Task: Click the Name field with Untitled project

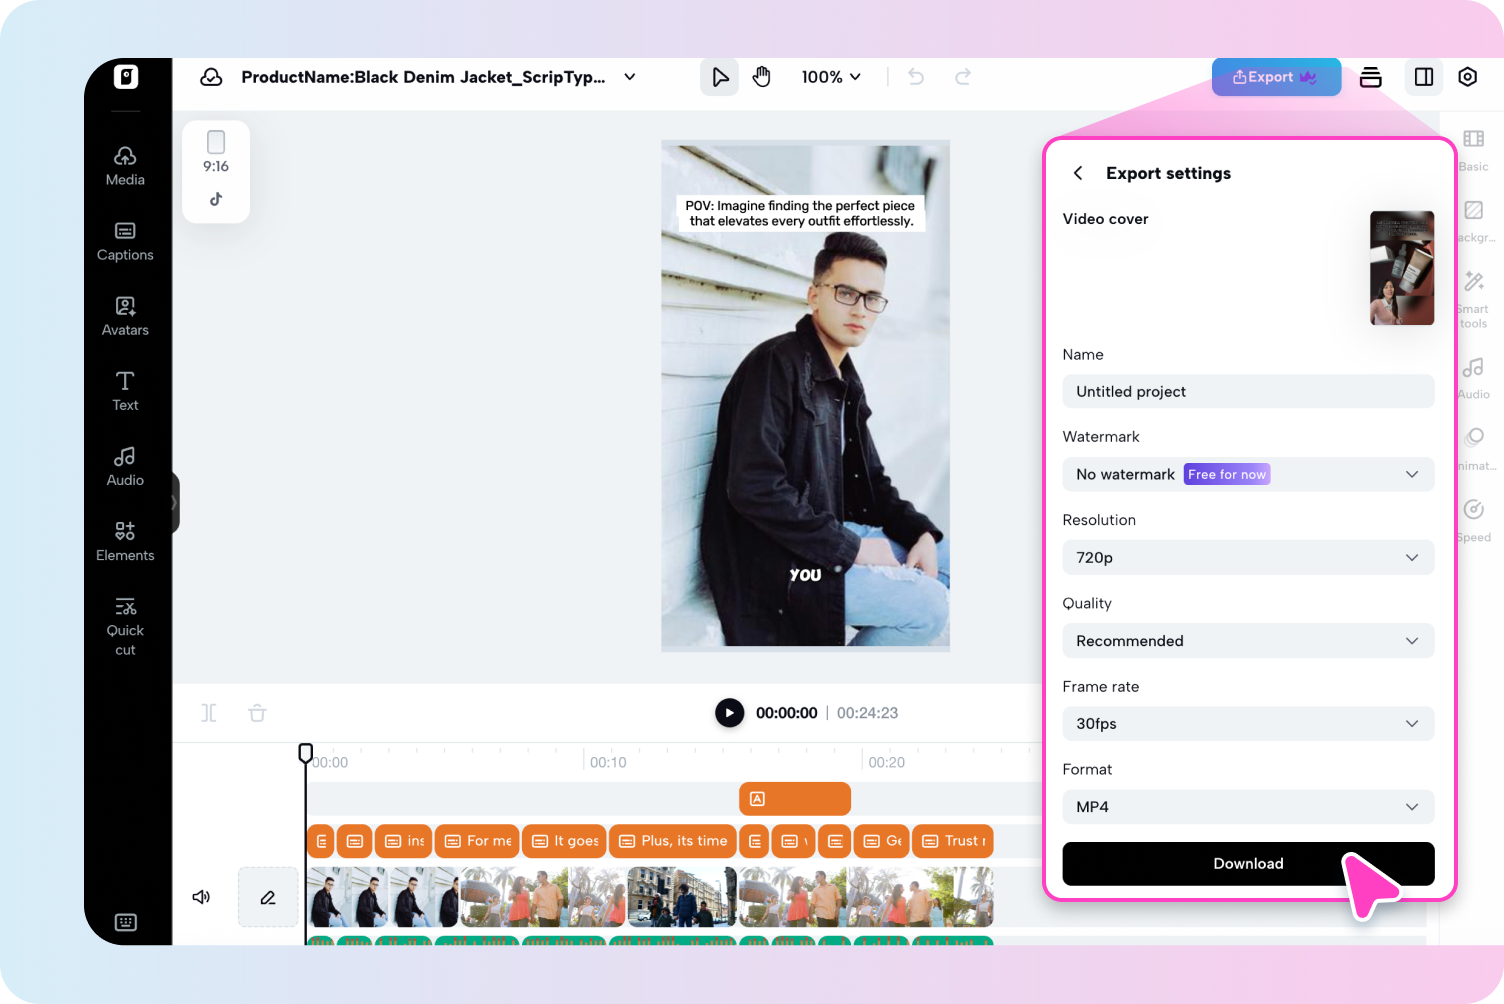Action: tap(1248, 392)
